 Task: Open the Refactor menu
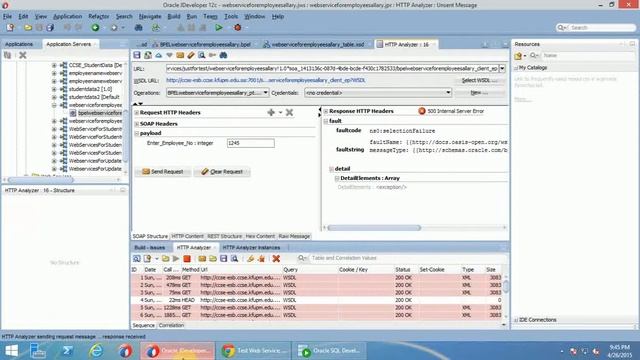pos(98,16)
